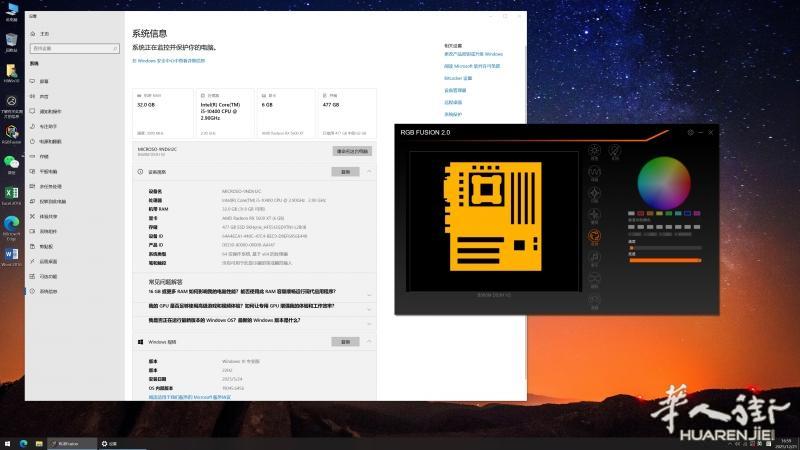The width and height of the screenshot is (800, 450).
Task: Open File Explorer from the taskbar
Action: point(39,444)
